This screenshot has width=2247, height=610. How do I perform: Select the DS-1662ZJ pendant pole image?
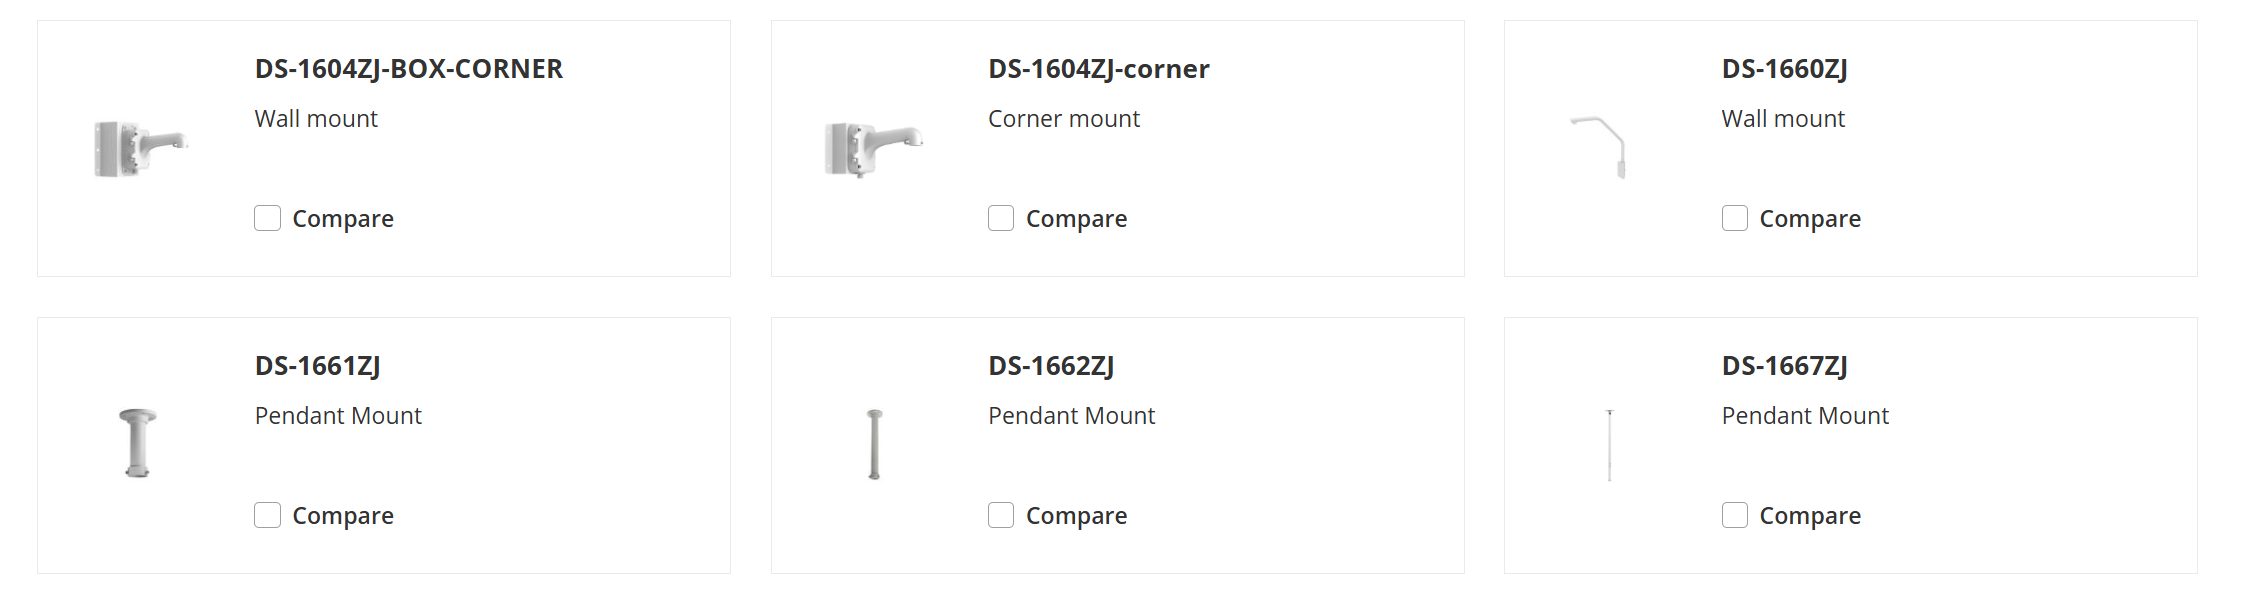click(874, 444)
